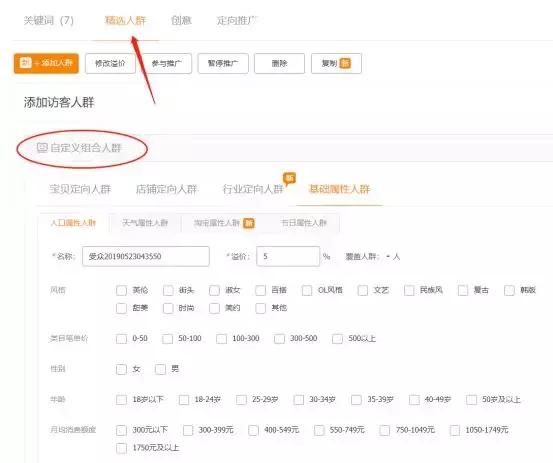Check the 时尚 checkbox

(x=168, y=308)
